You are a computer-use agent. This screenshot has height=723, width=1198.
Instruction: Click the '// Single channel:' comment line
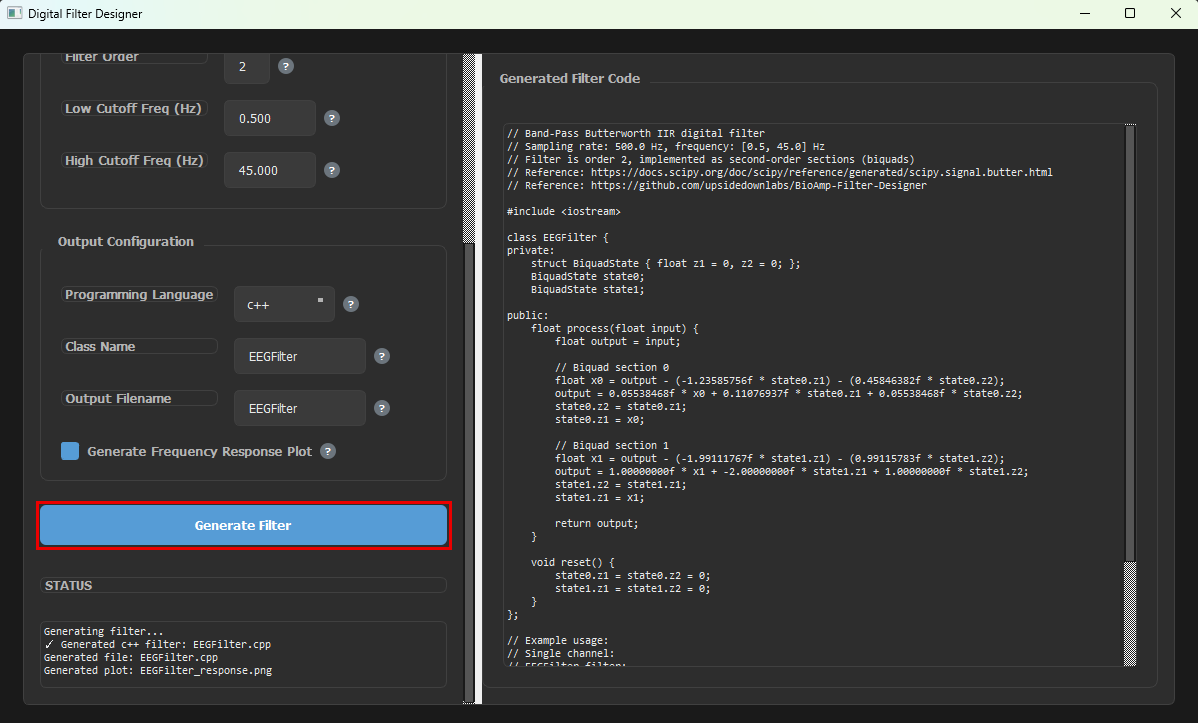(x=561, y=653)
